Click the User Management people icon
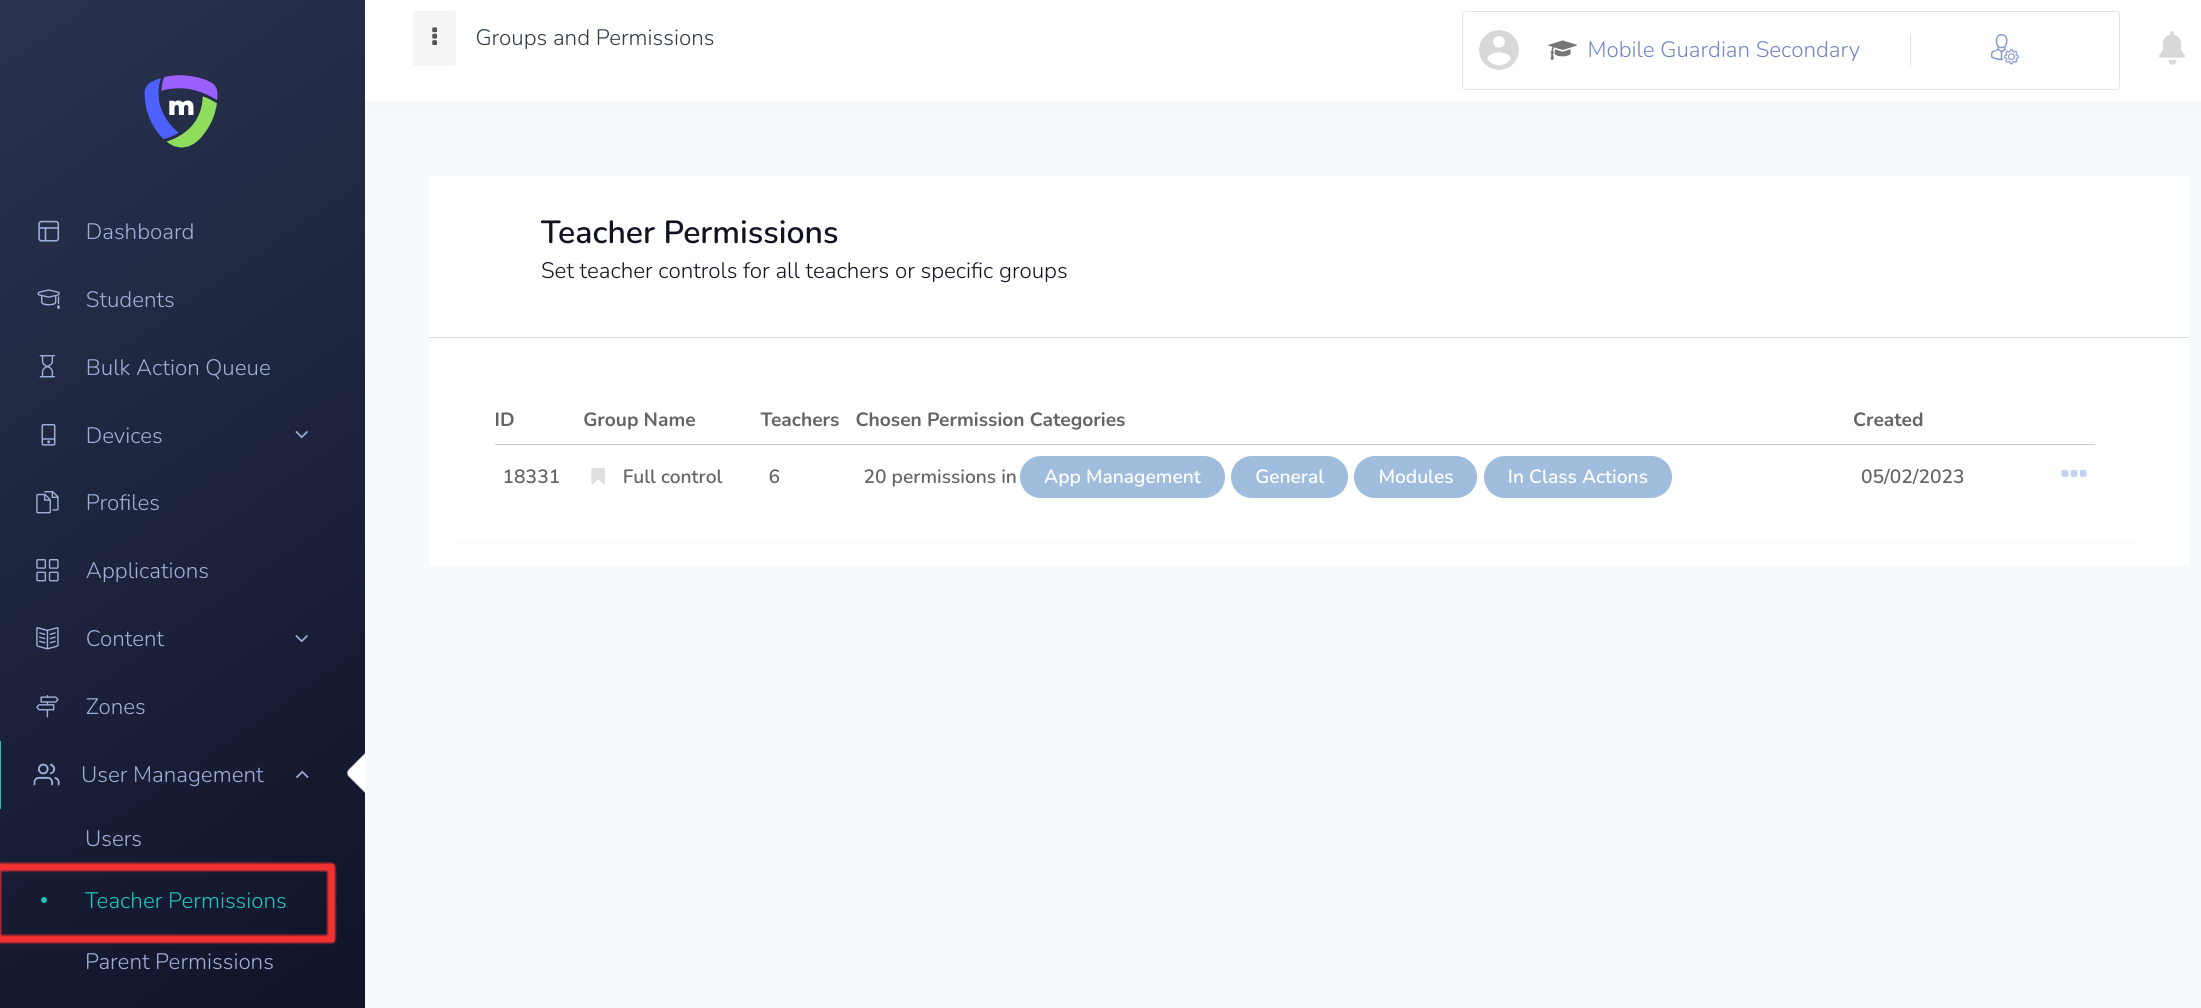This screenshot has height=1008, width=2201. pos(46,774)
